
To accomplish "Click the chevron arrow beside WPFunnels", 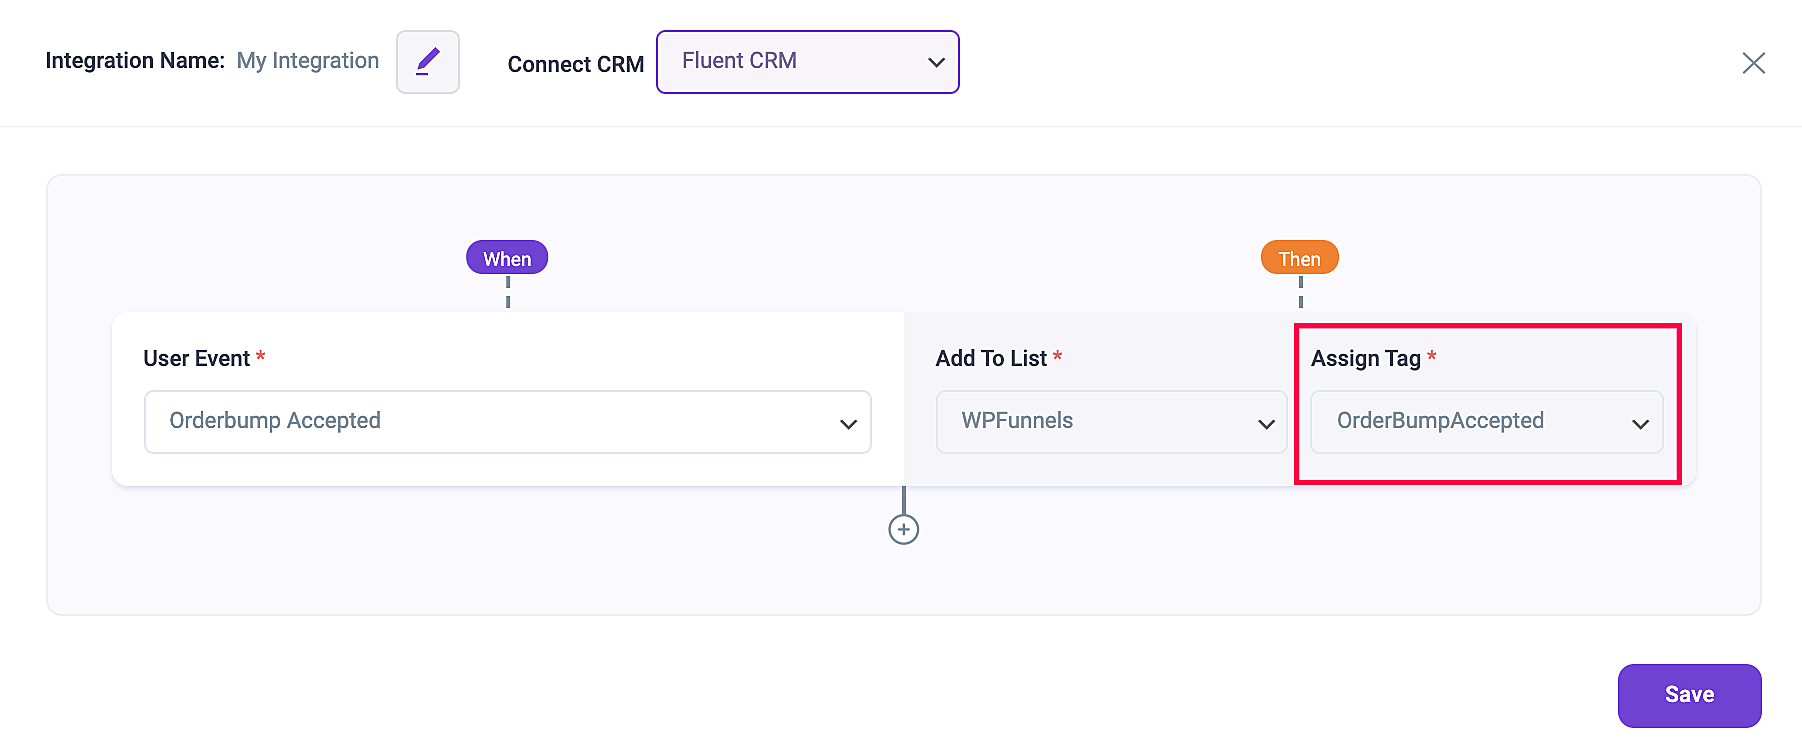I will (x=1266, y=424).
